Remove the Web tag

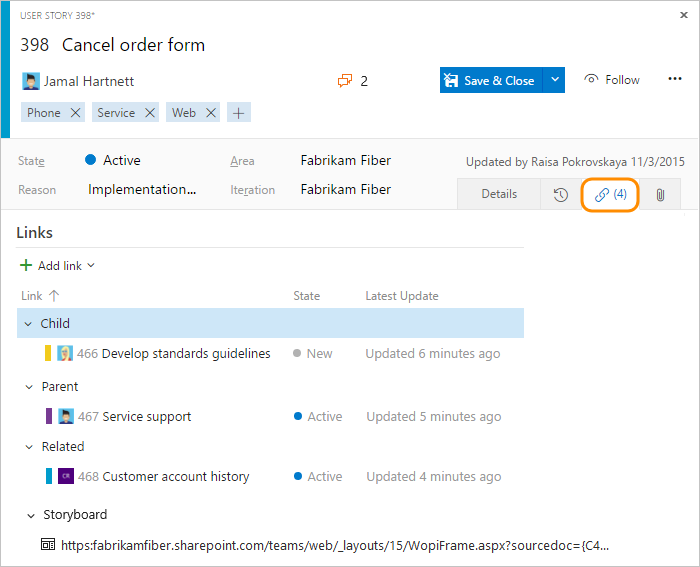[x=211, y=113]
